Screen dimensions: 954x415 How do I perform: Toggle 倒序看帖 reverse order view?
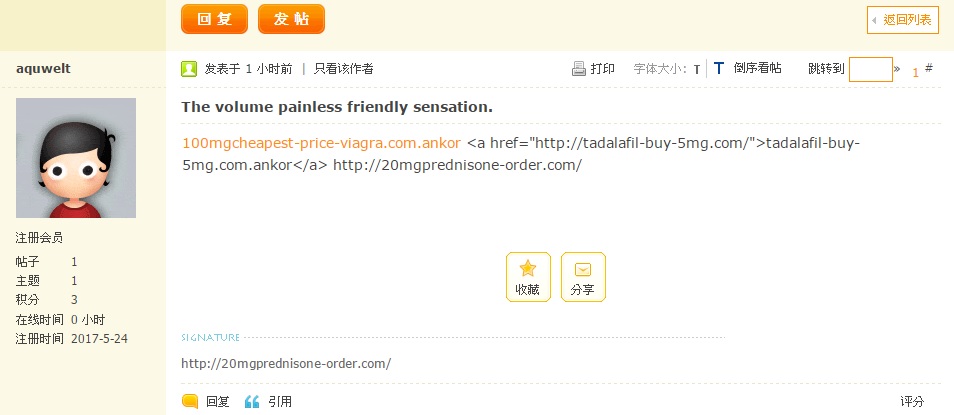click(756, 69)
